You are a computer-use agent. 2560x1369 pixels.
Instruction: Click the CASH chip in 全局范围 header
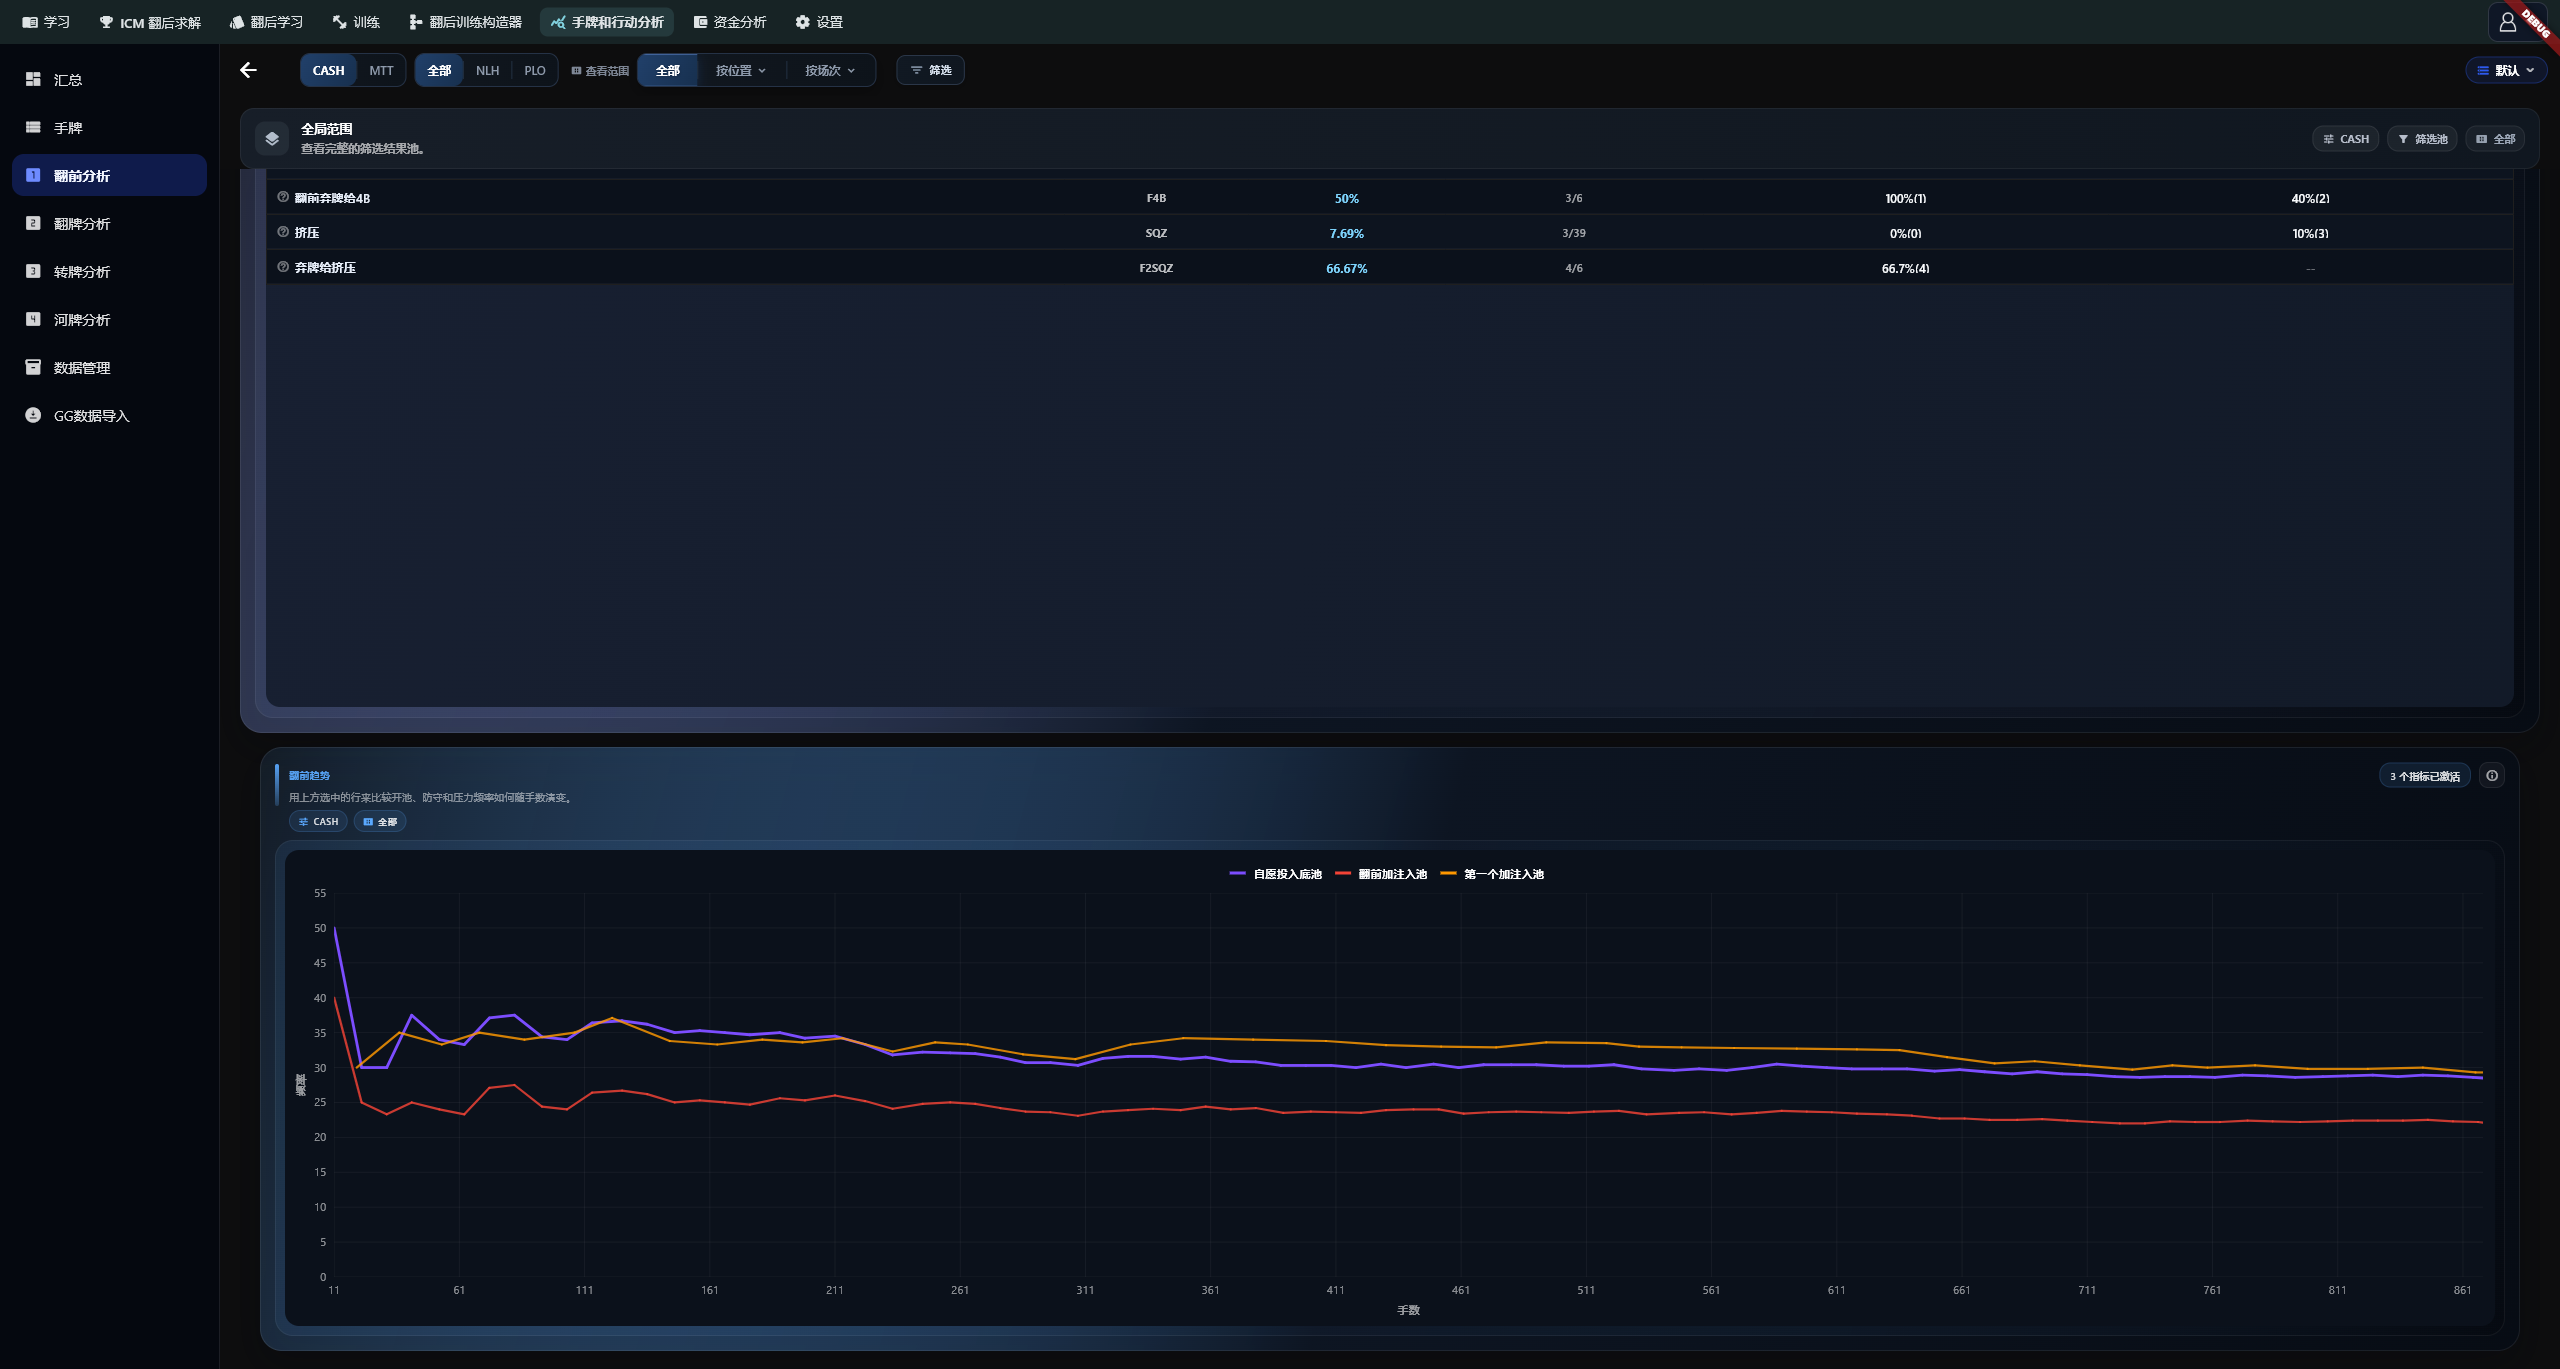coord(2345,139)
